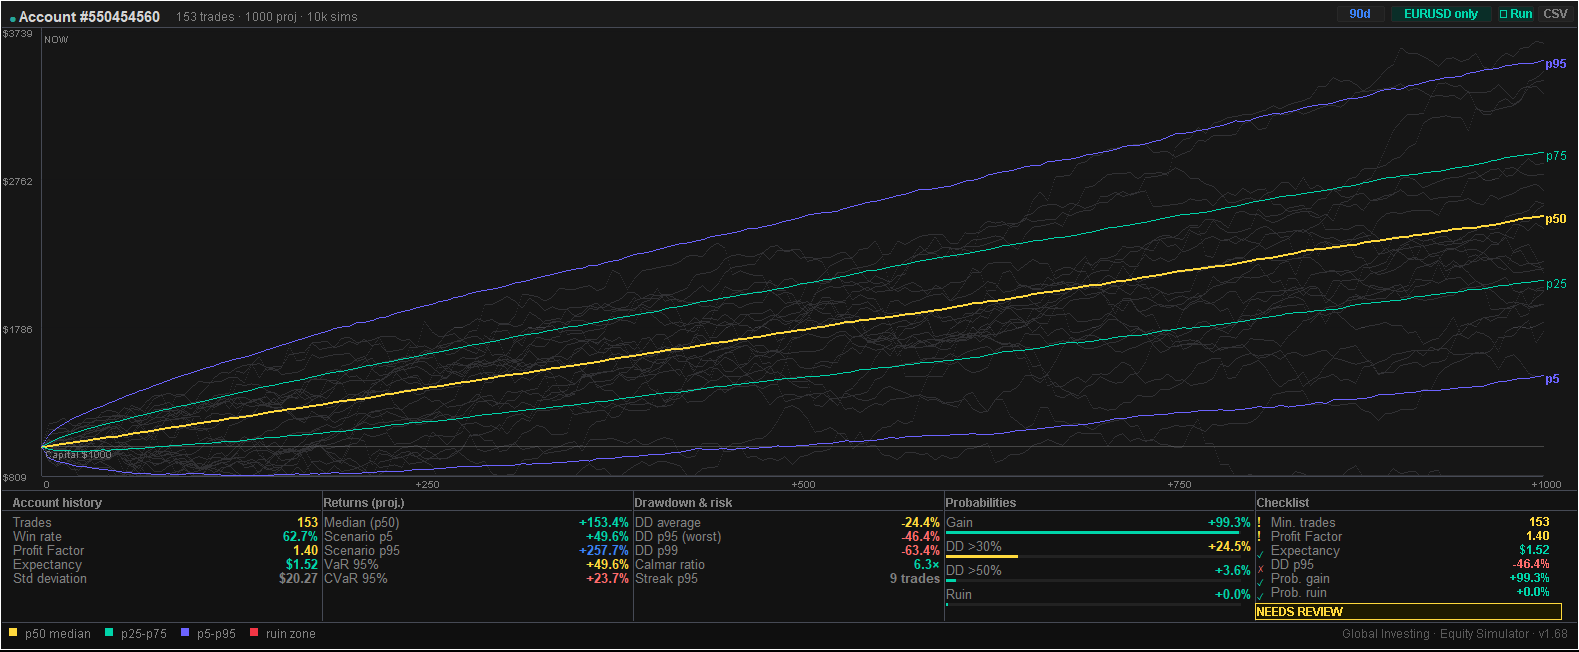
Task: Click the red cross beside DD p95
Action: [x=1260, y=568]
